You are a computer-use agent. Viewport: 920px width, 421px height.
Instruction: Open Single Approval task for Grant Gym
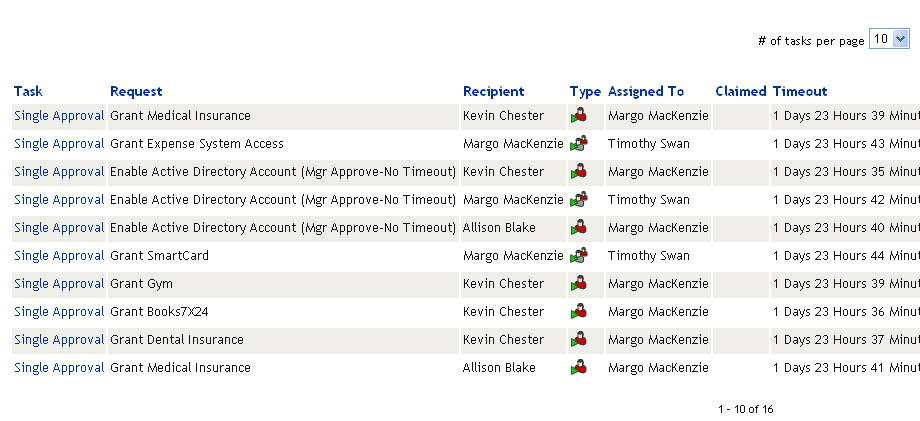pos(59,284)
